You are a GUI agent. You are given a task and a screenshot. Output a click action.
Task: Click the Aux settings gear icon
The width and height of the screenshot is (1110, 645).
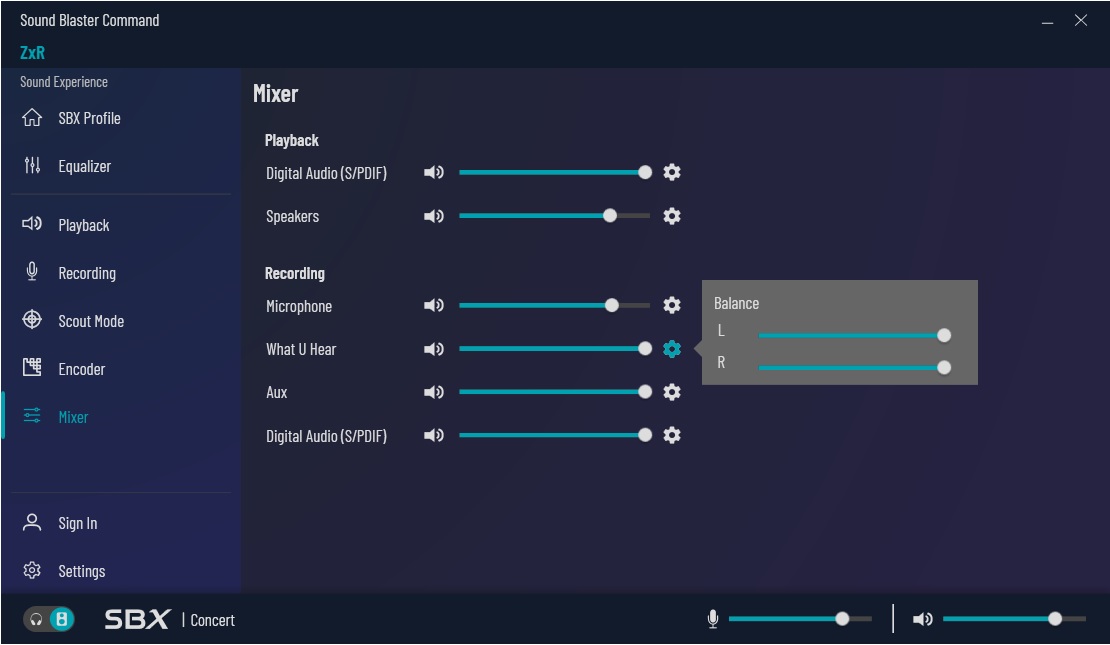point(672,392)
